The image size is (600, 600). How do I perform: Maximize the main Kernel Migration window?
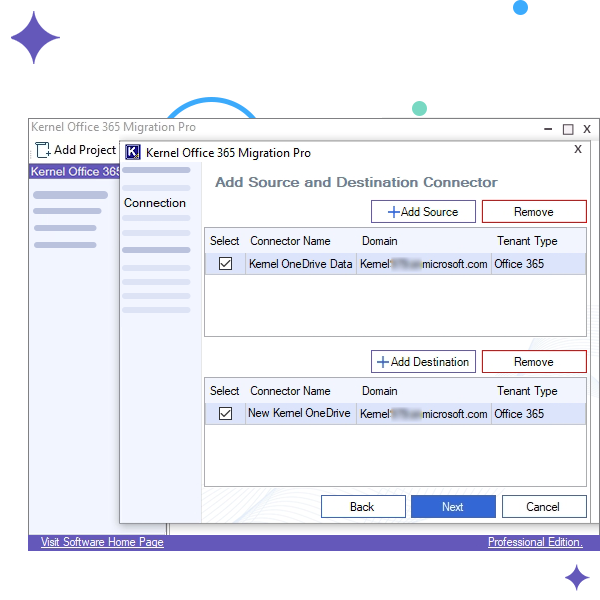(568, 129)
